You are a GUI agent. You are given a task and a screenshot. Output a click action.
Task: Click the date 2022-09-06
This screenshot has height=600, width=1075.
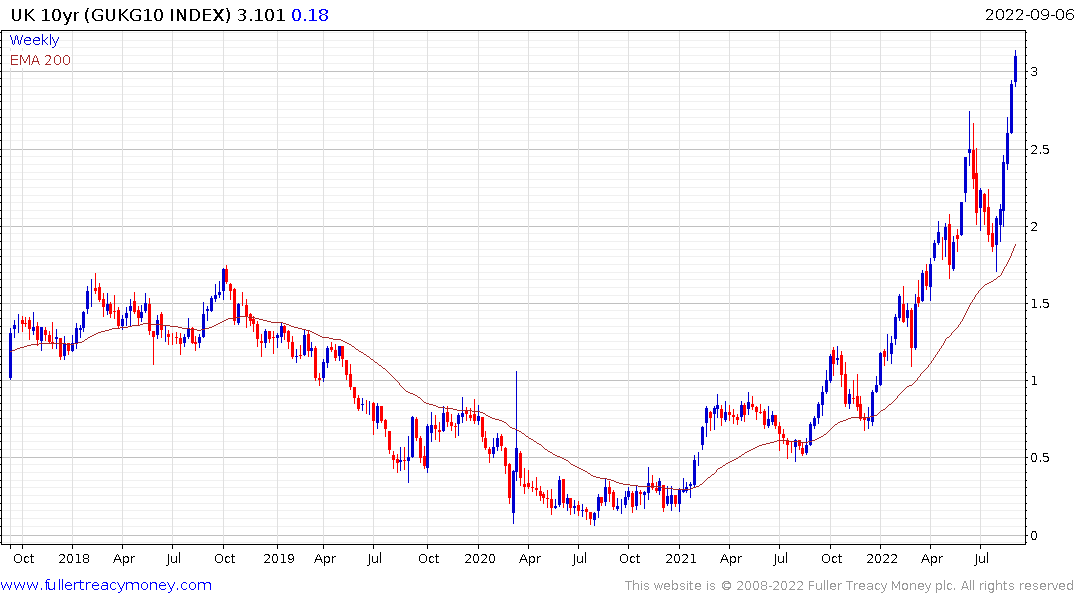pos(1029,15)
